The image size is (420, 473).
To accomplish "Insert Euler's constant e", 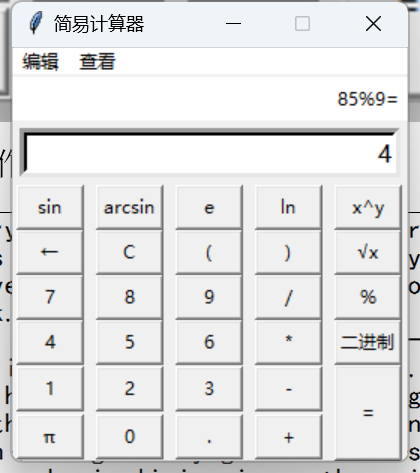I will tap(209, 207).
